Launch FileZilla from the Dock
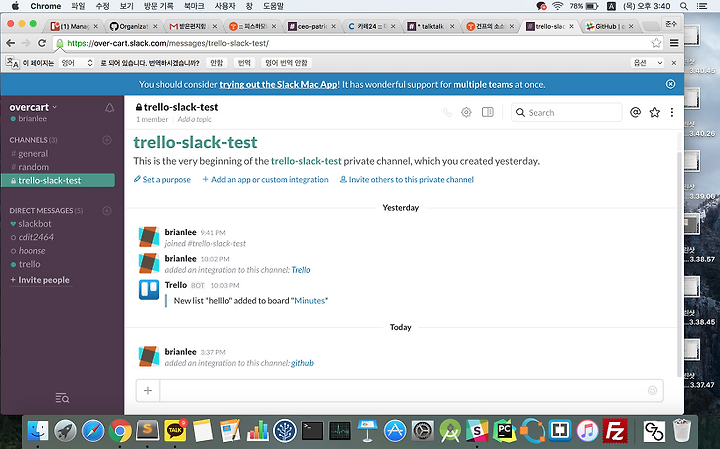 coord(615,431)
